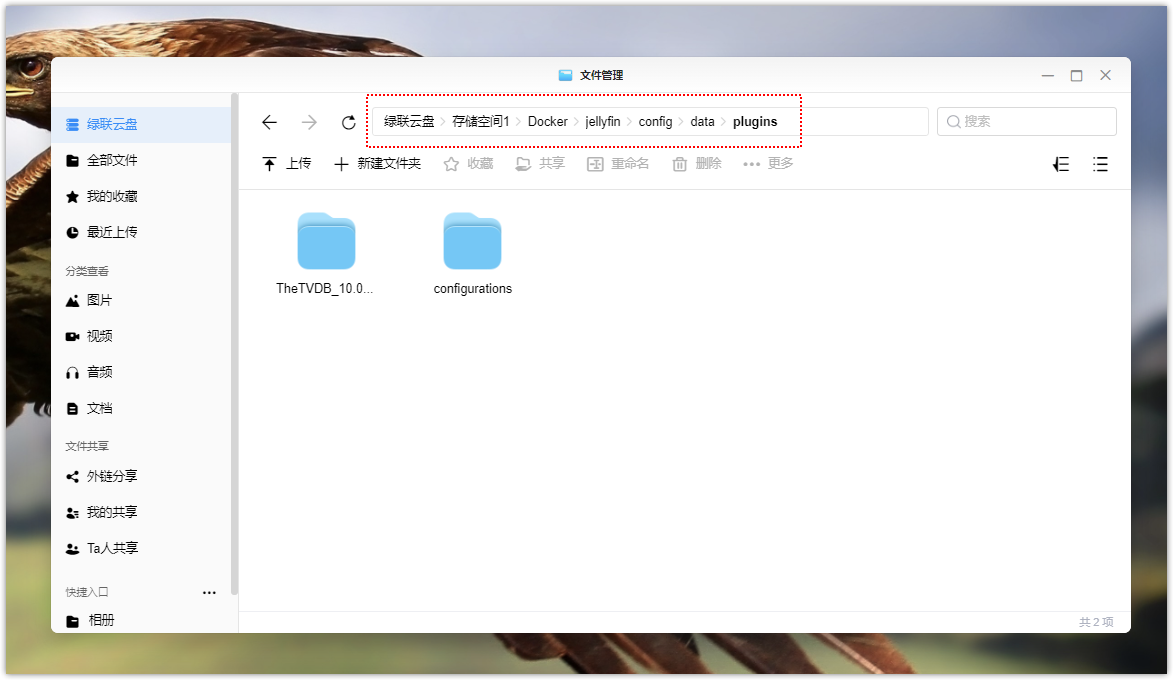Toggle the sort order icon

click(1061, 164)
